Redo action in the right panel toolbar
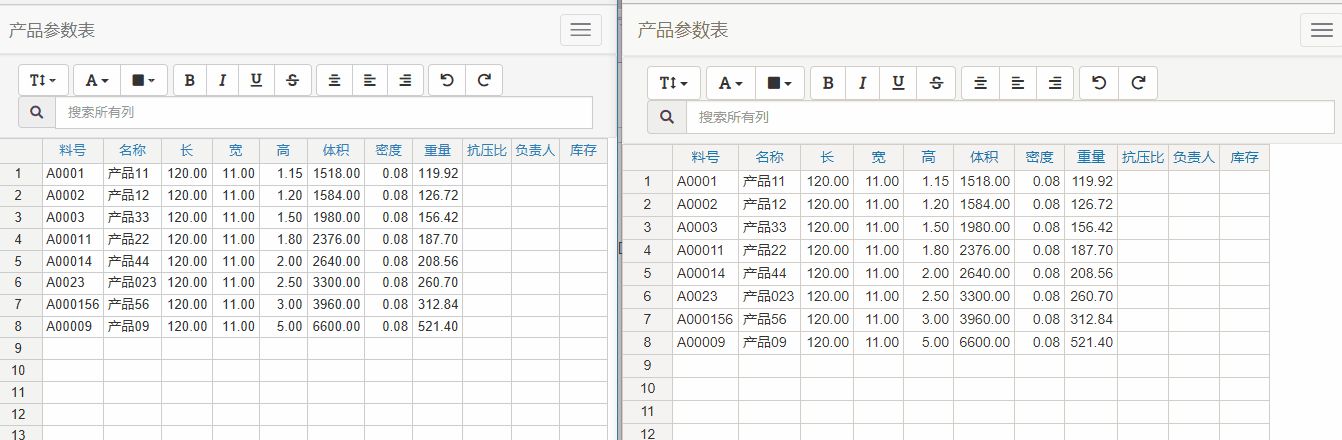 coord(1137,83)
